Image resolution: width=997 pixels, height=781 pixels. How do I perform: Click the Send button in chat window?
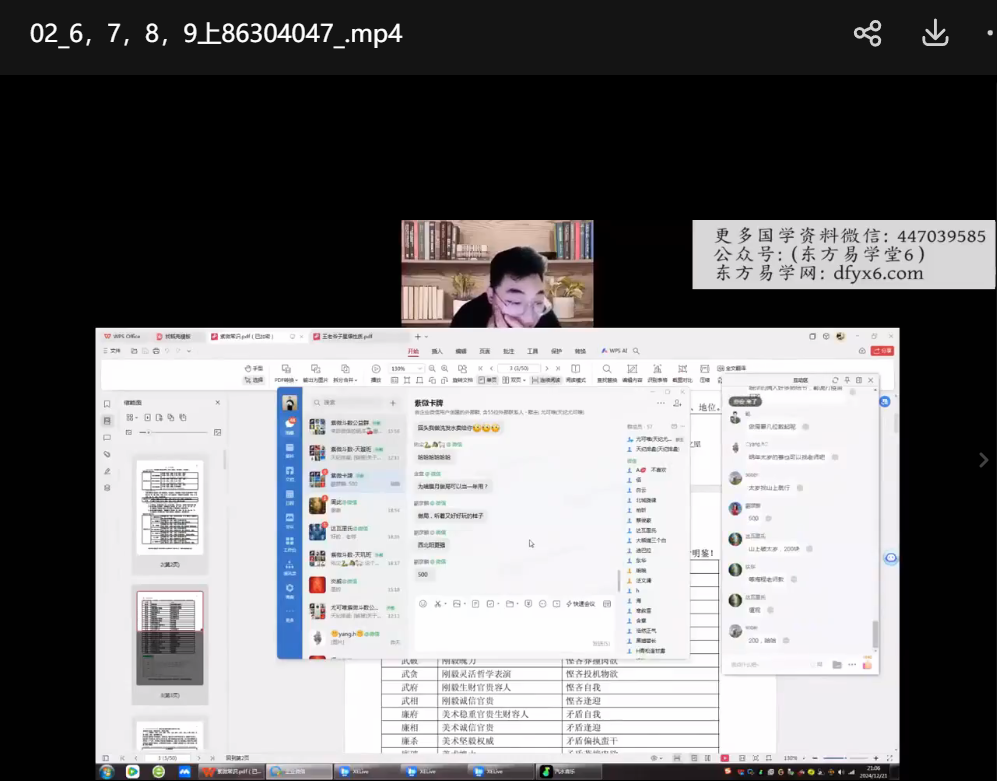pyautogui.click(x=600, y=643)
